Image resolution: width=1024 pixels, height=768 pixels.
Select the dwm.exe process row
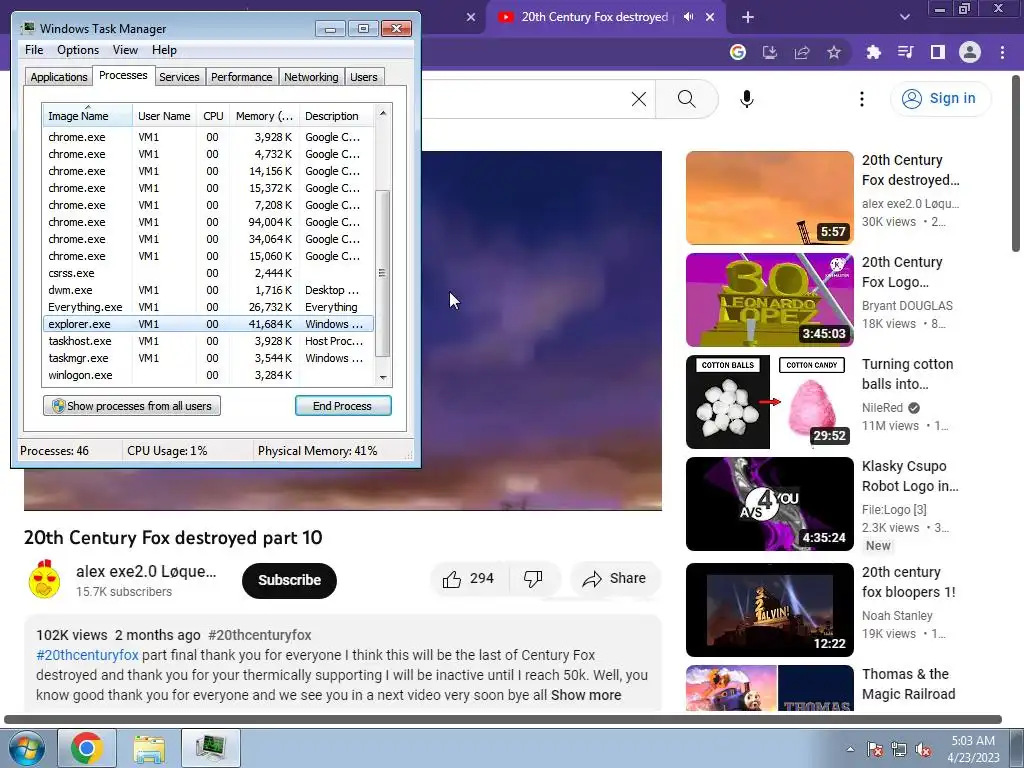[208, 290]
